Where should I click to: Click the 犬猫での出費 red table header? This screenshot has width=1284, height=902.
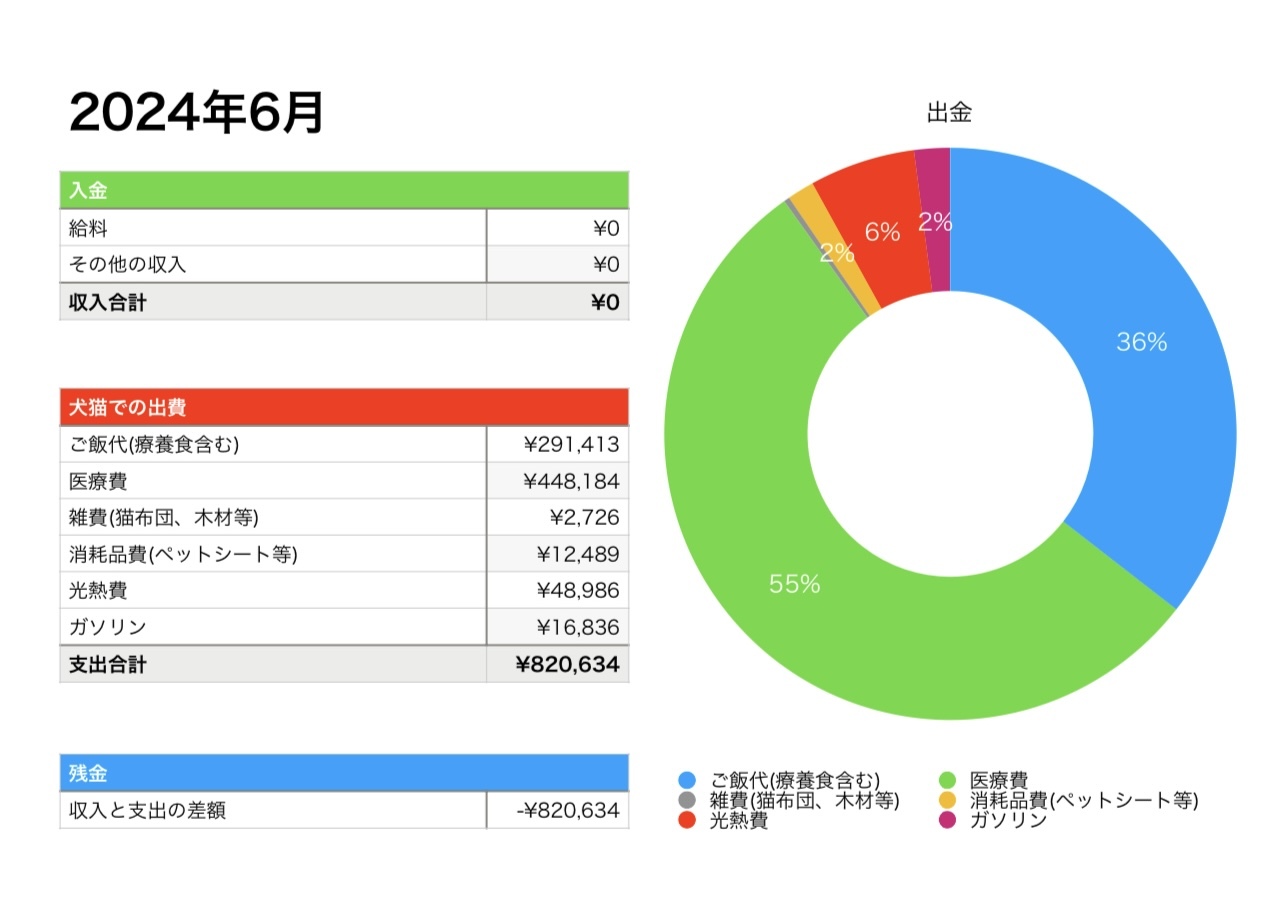[x=344, y=407]
